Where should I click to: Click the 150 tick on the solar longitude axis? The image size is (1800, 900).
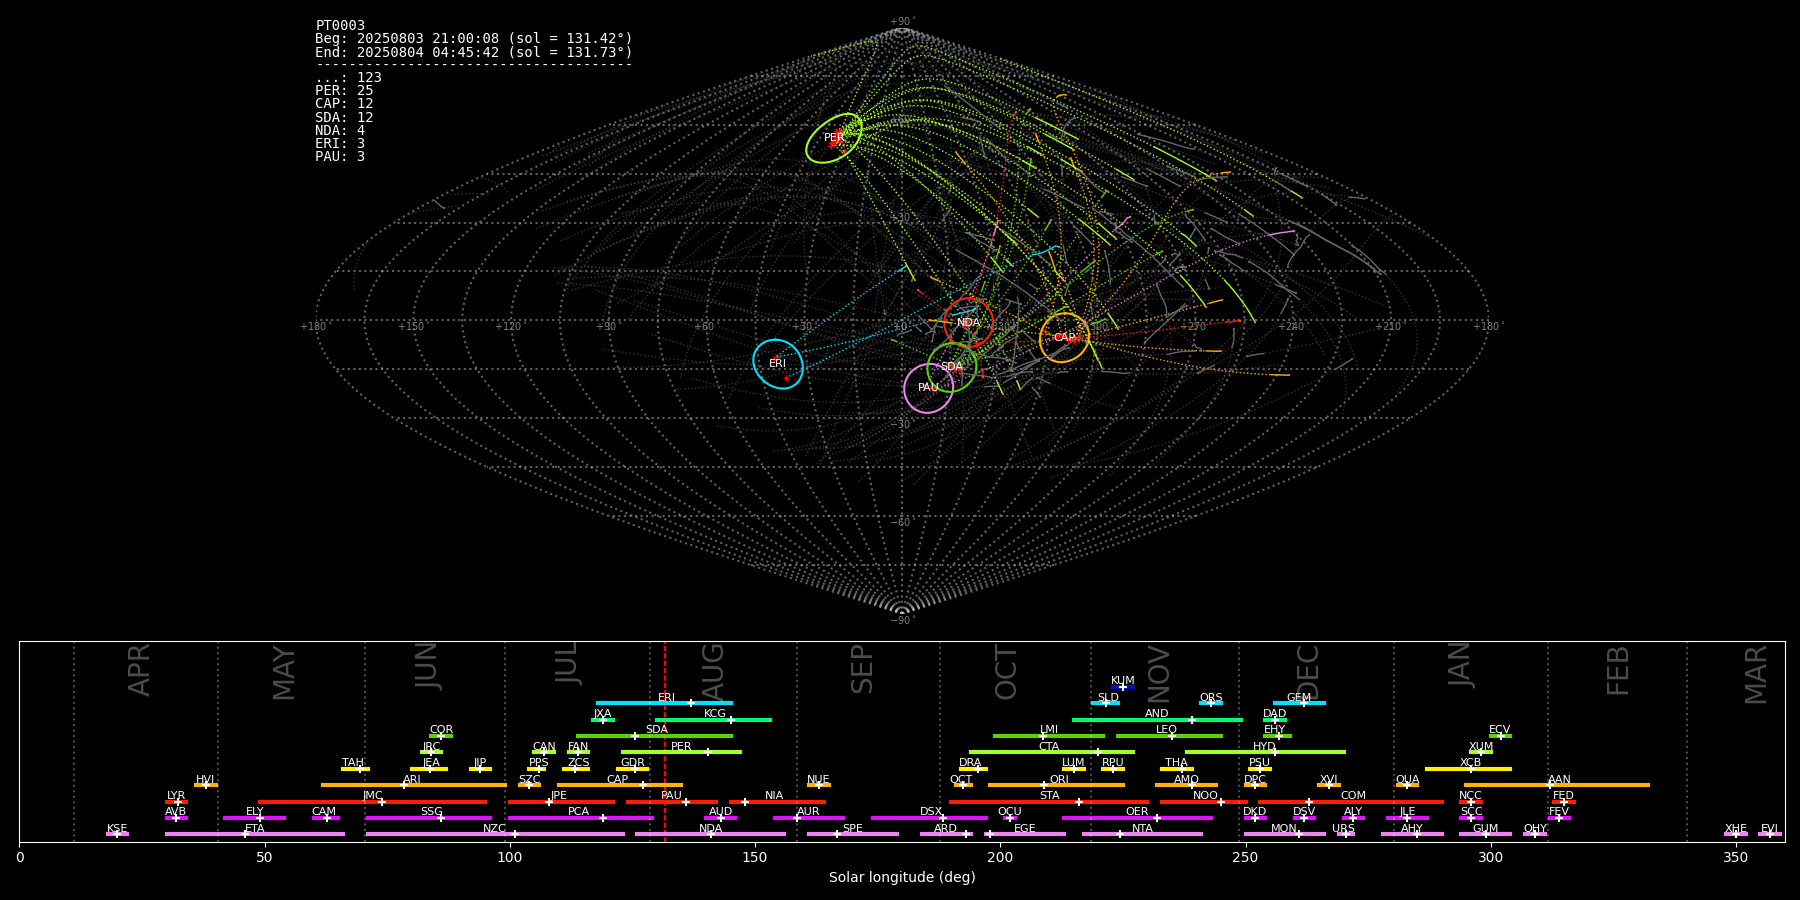(755, 857)
